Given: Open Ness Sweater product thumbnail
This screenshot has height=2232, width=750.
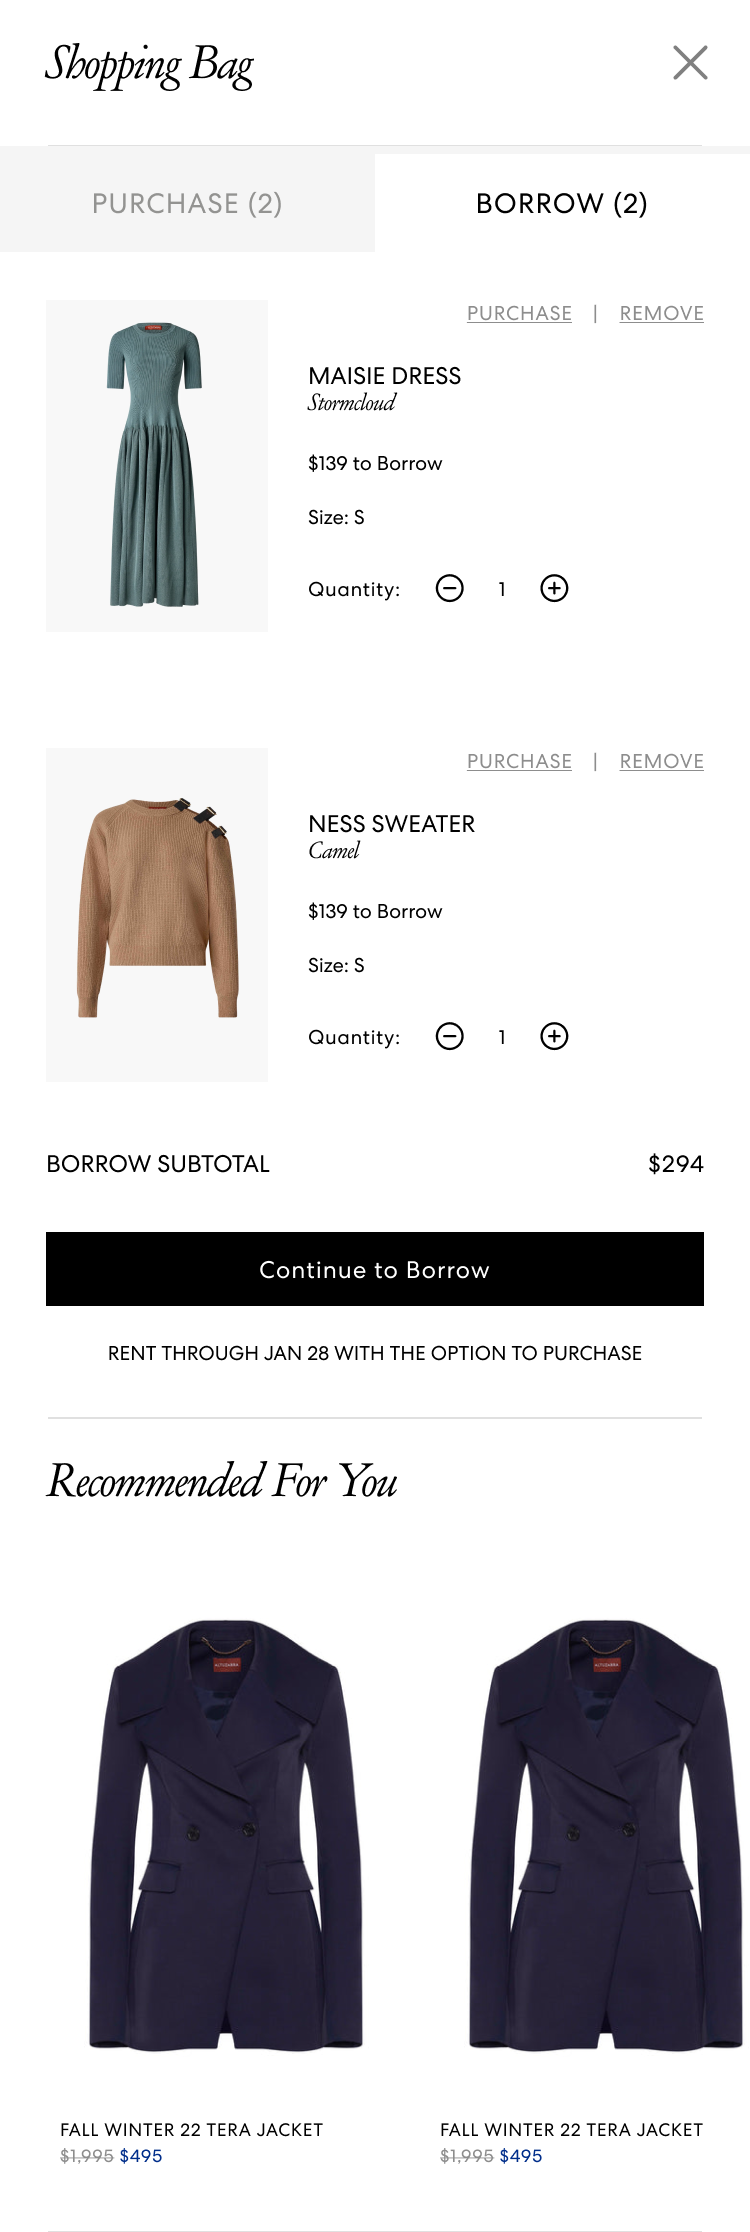Looking at the screenshot, I should tap(157, 914).
